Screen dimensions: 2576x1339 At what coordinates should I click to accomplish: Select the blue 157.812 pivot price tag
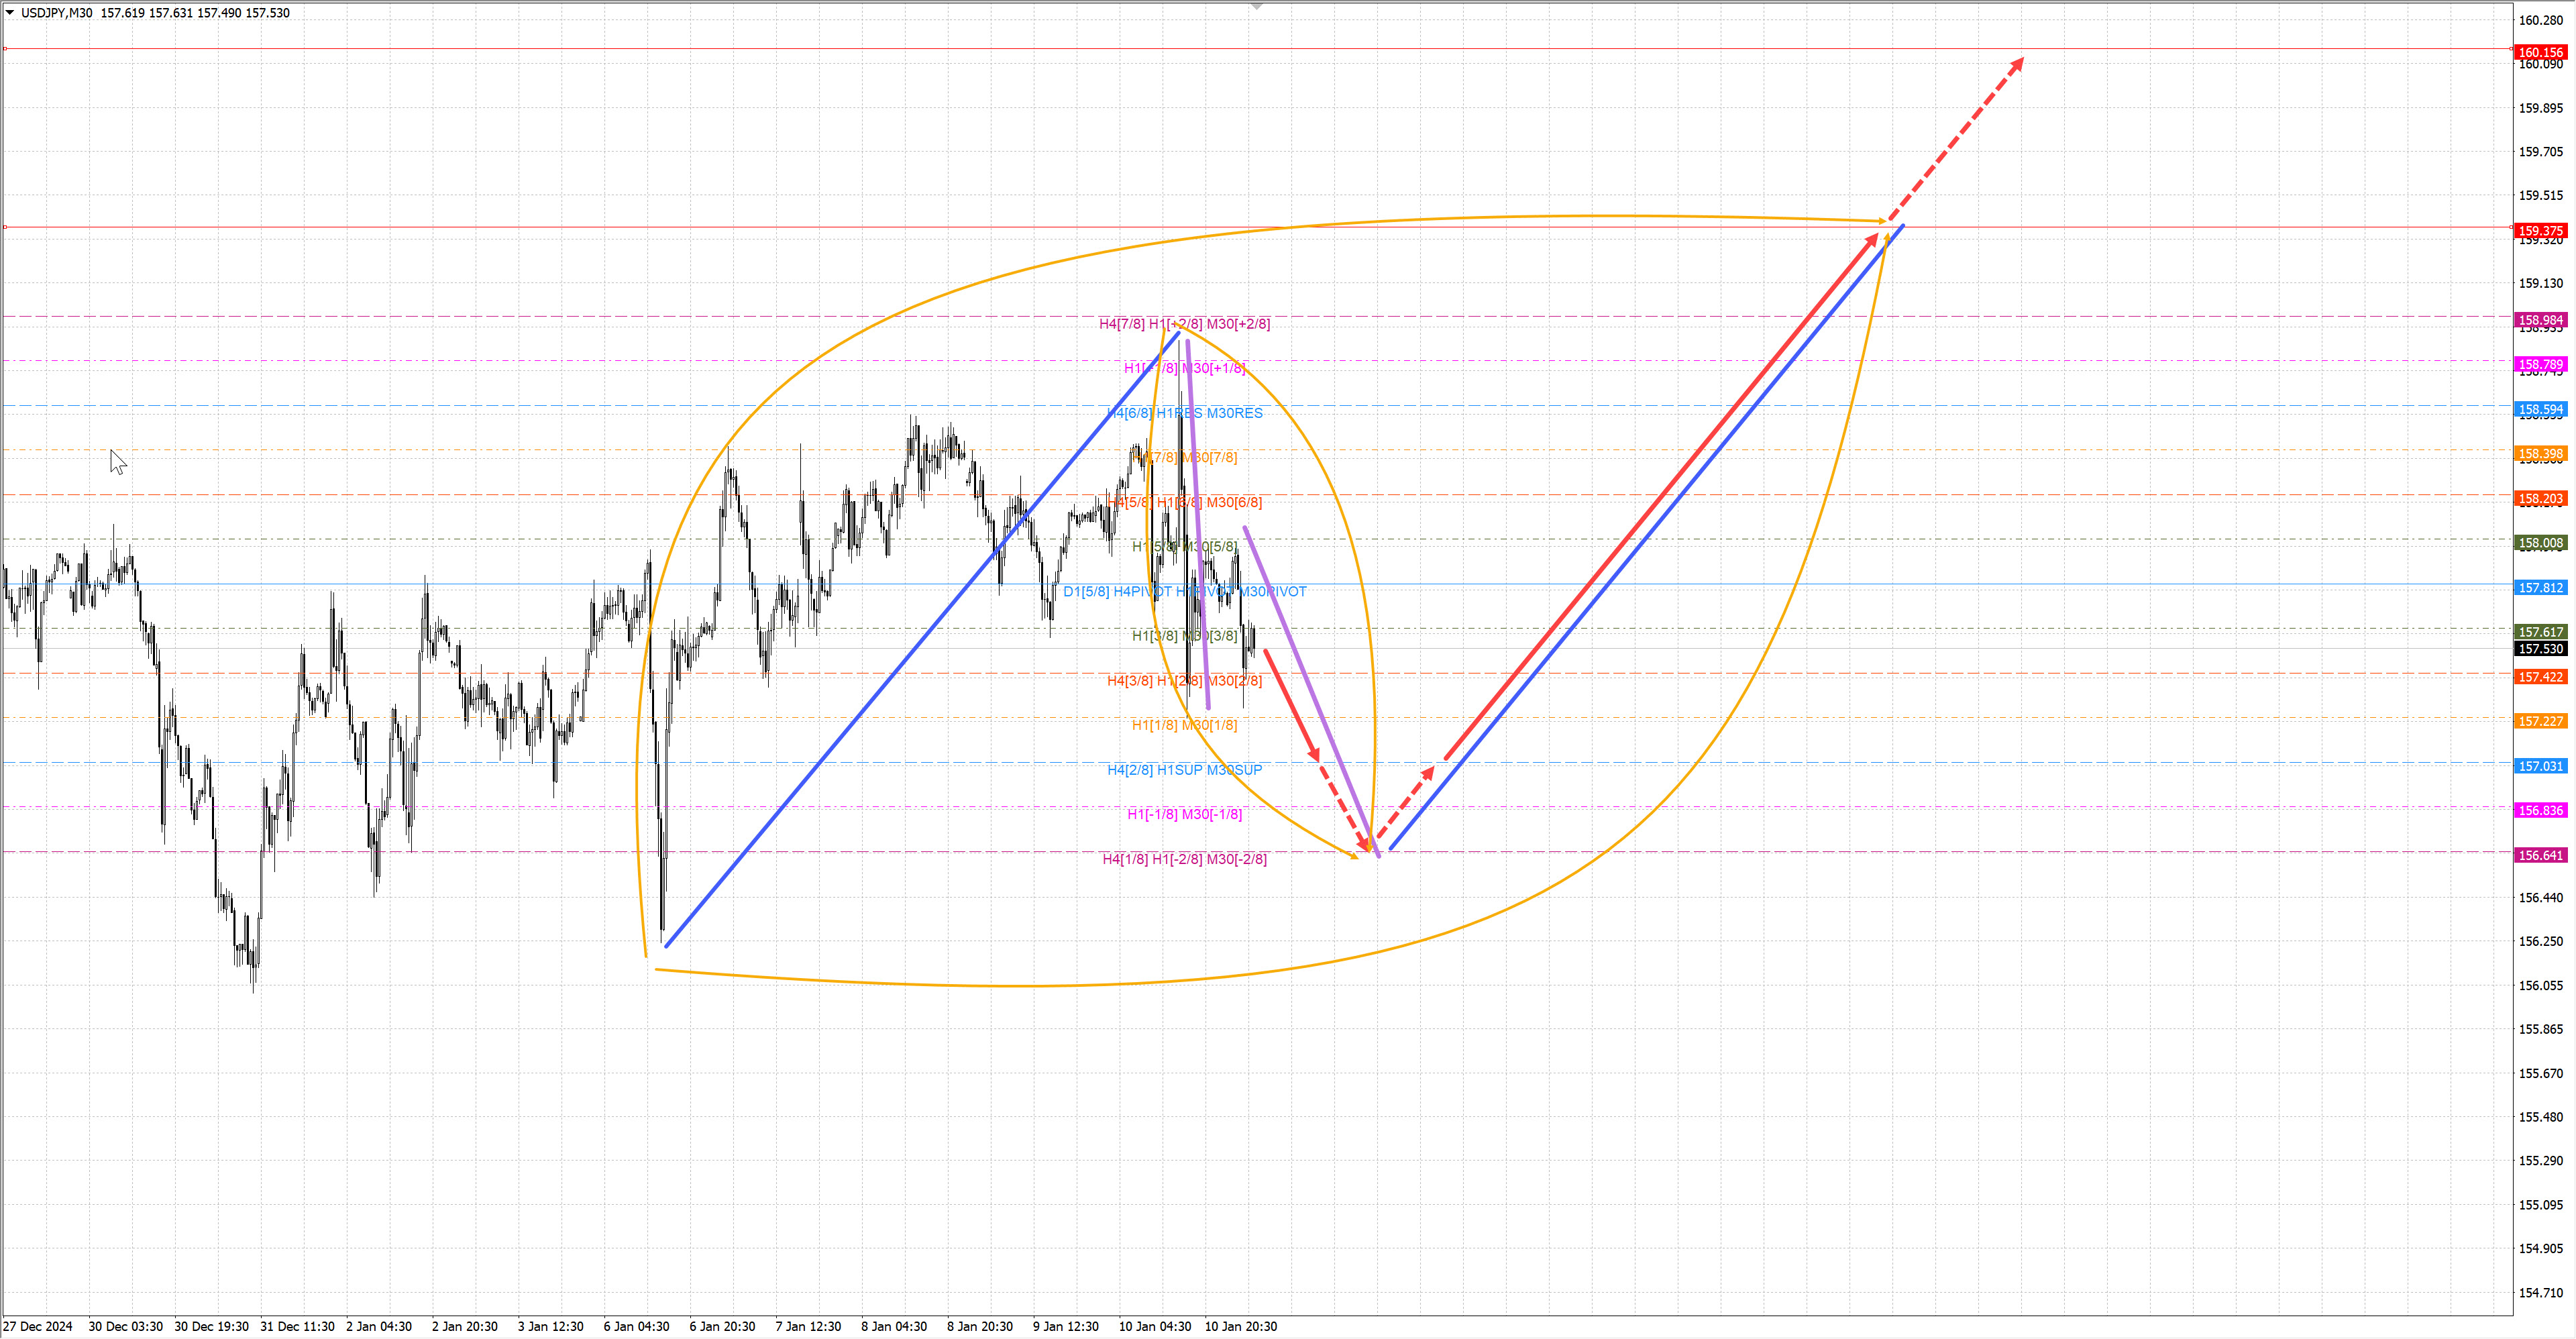coord(2541,588)
